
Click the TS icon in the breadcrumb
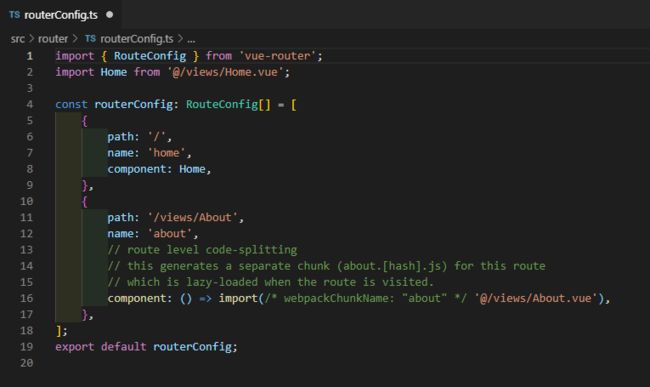click(90, 39)
